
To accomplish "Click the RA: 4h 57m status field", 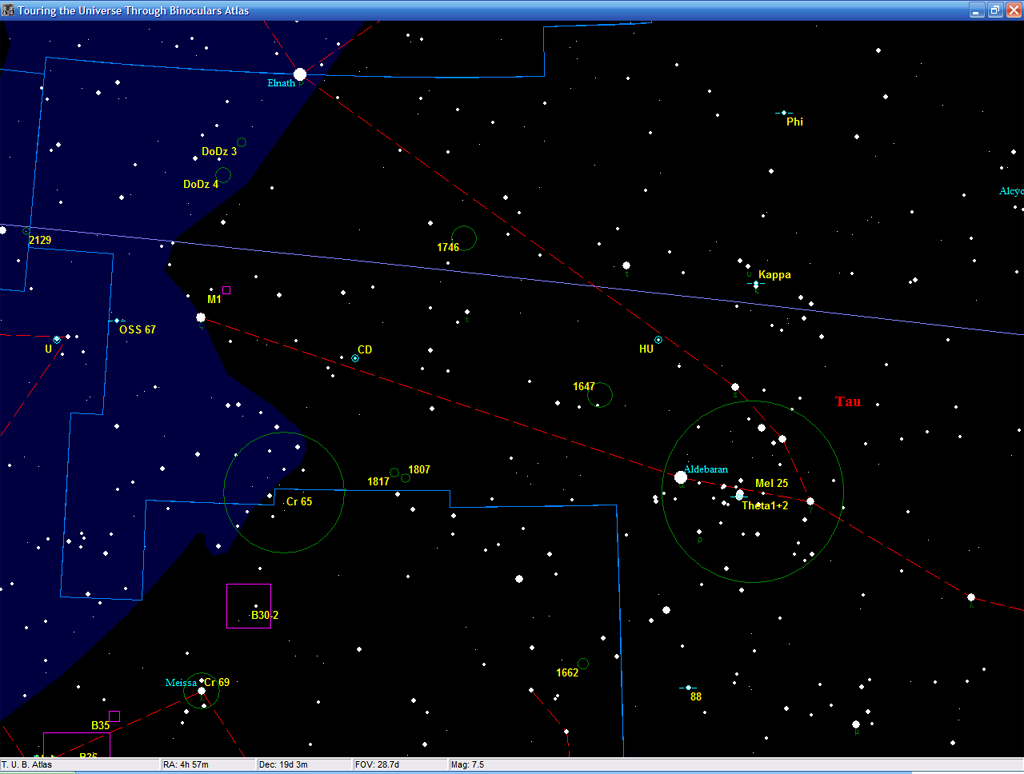I will 207,764.
